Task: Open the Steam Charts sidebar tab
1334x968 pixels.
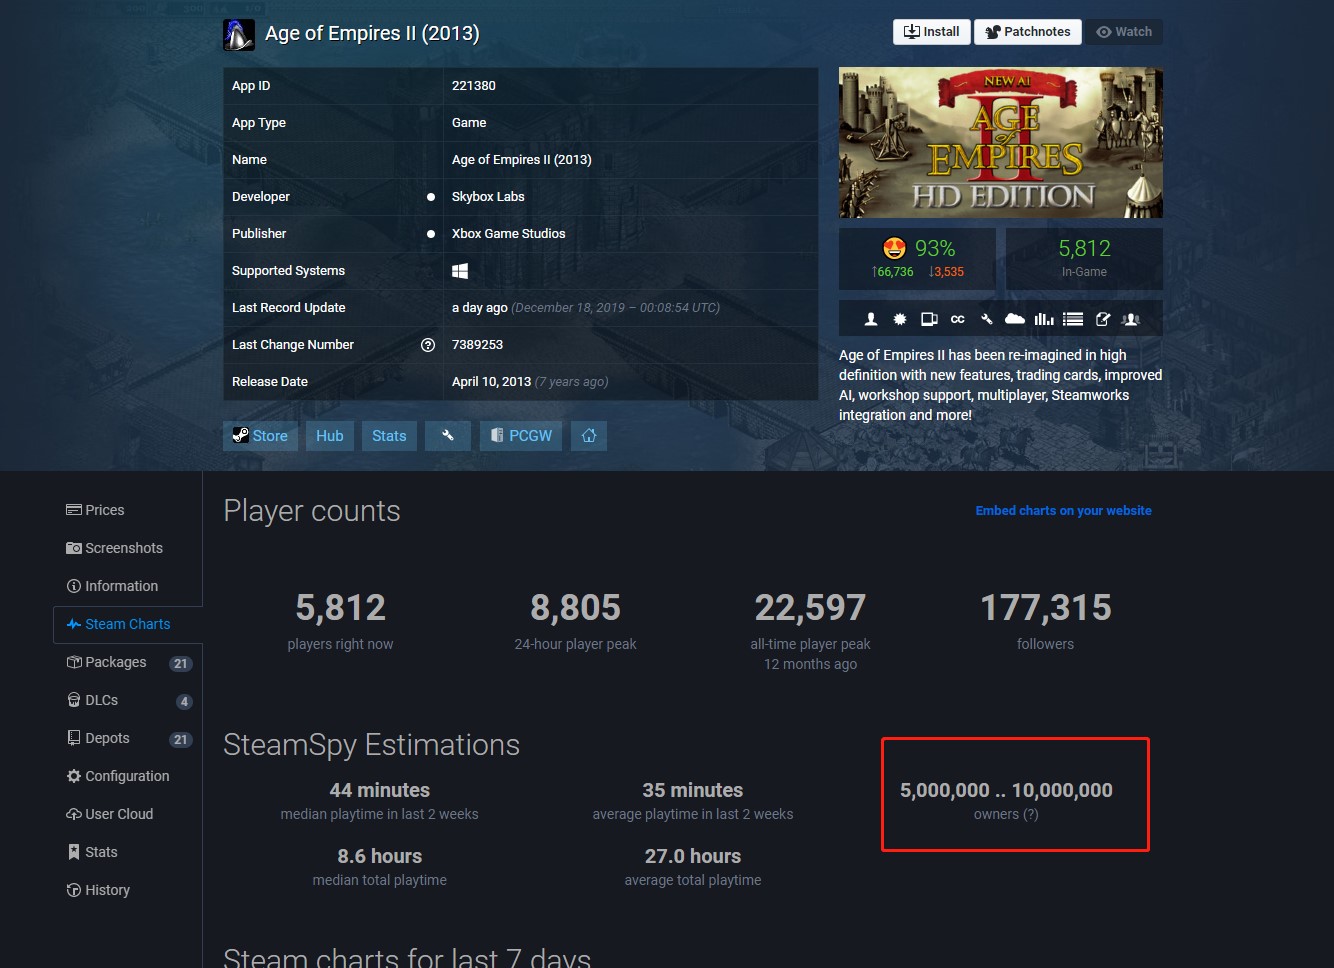Action: 128,624
